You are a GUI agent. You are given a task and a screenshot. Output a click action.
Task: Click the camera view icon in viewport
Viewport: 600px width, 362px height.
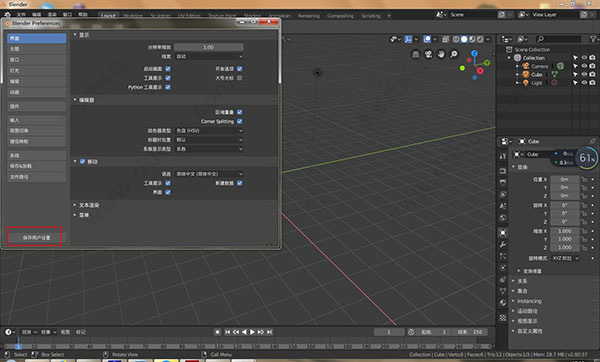click(428, 54)
